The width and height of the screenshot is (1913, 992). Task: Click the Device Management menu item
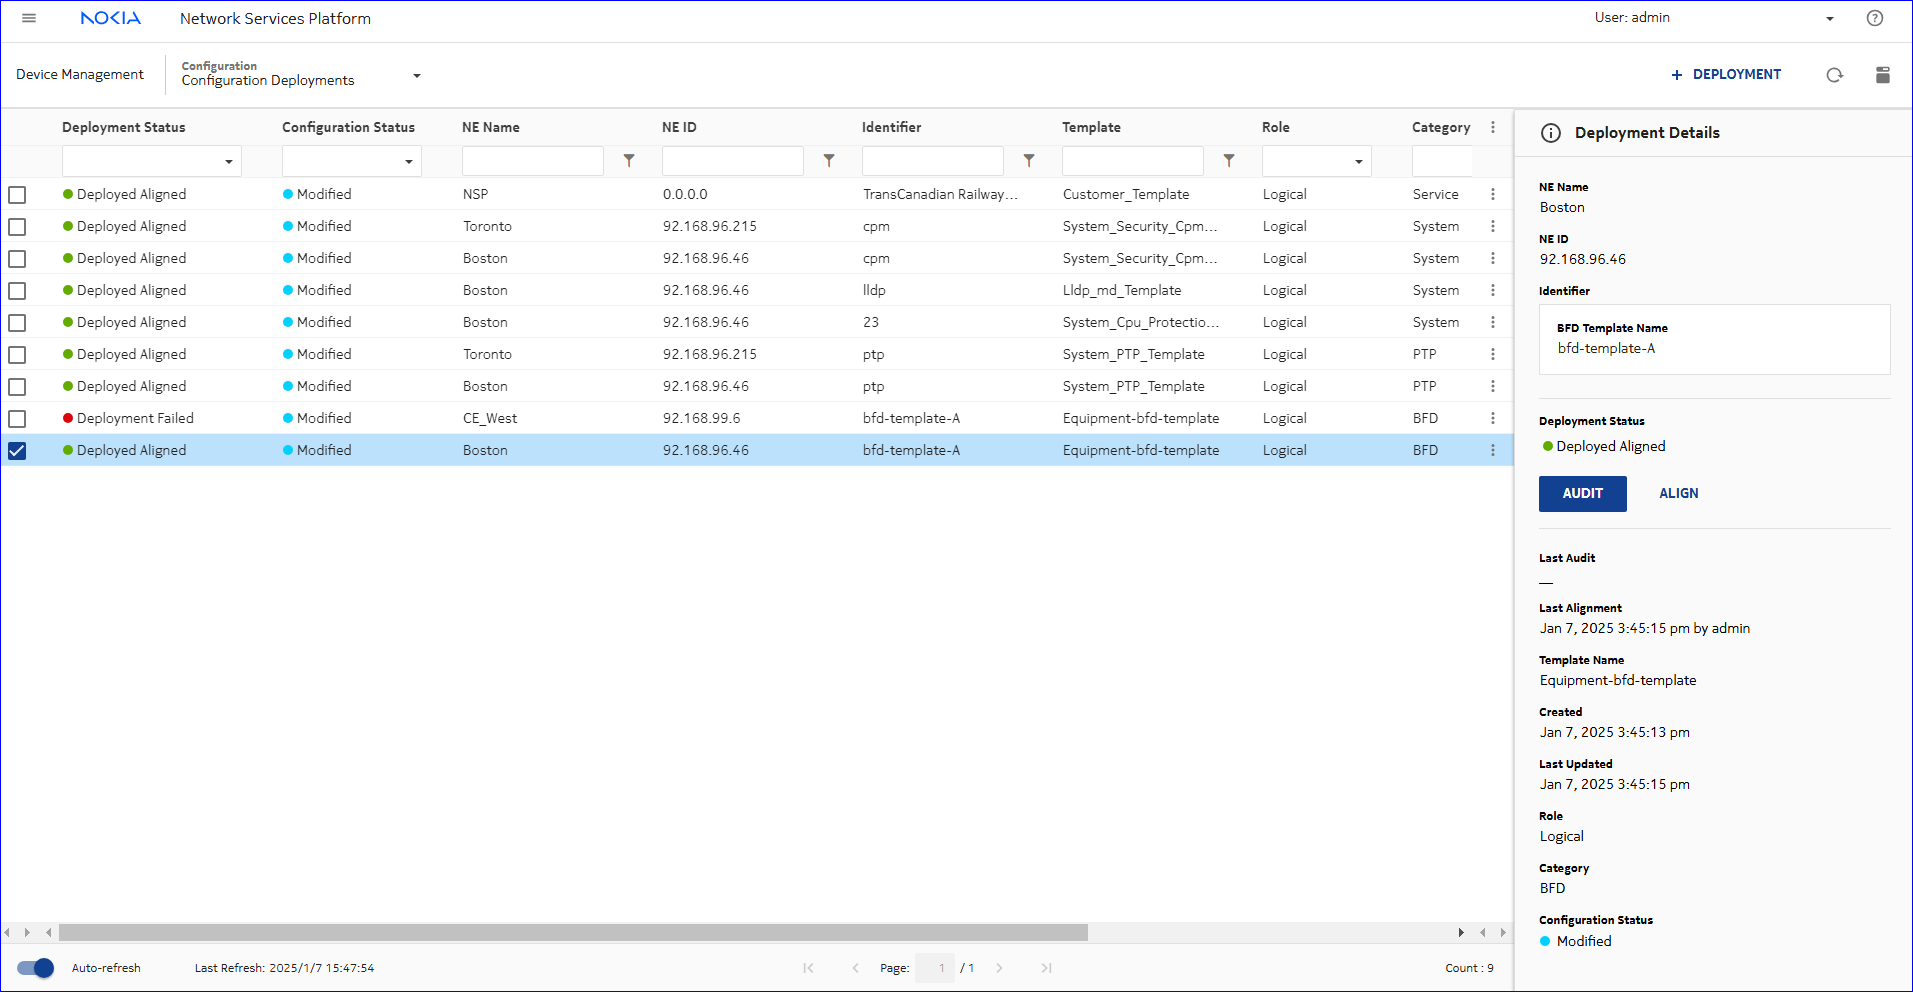point(80,75)
